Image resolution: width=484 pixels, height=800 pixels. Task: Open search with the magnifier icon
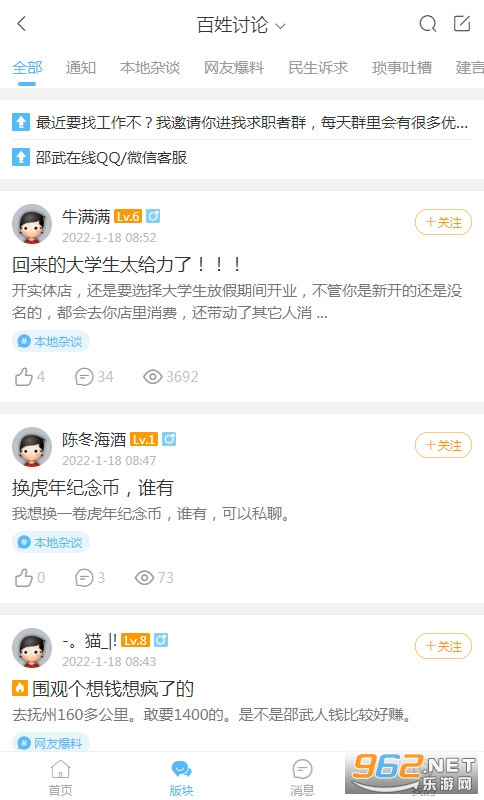pos(427,23)
